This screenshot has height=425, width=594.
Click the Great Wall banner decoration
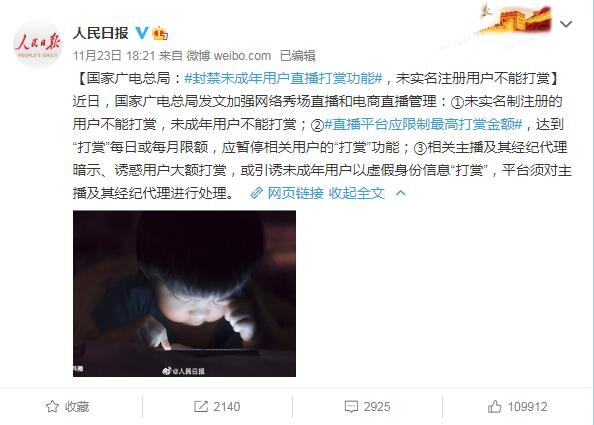click(x=516, y=19)
